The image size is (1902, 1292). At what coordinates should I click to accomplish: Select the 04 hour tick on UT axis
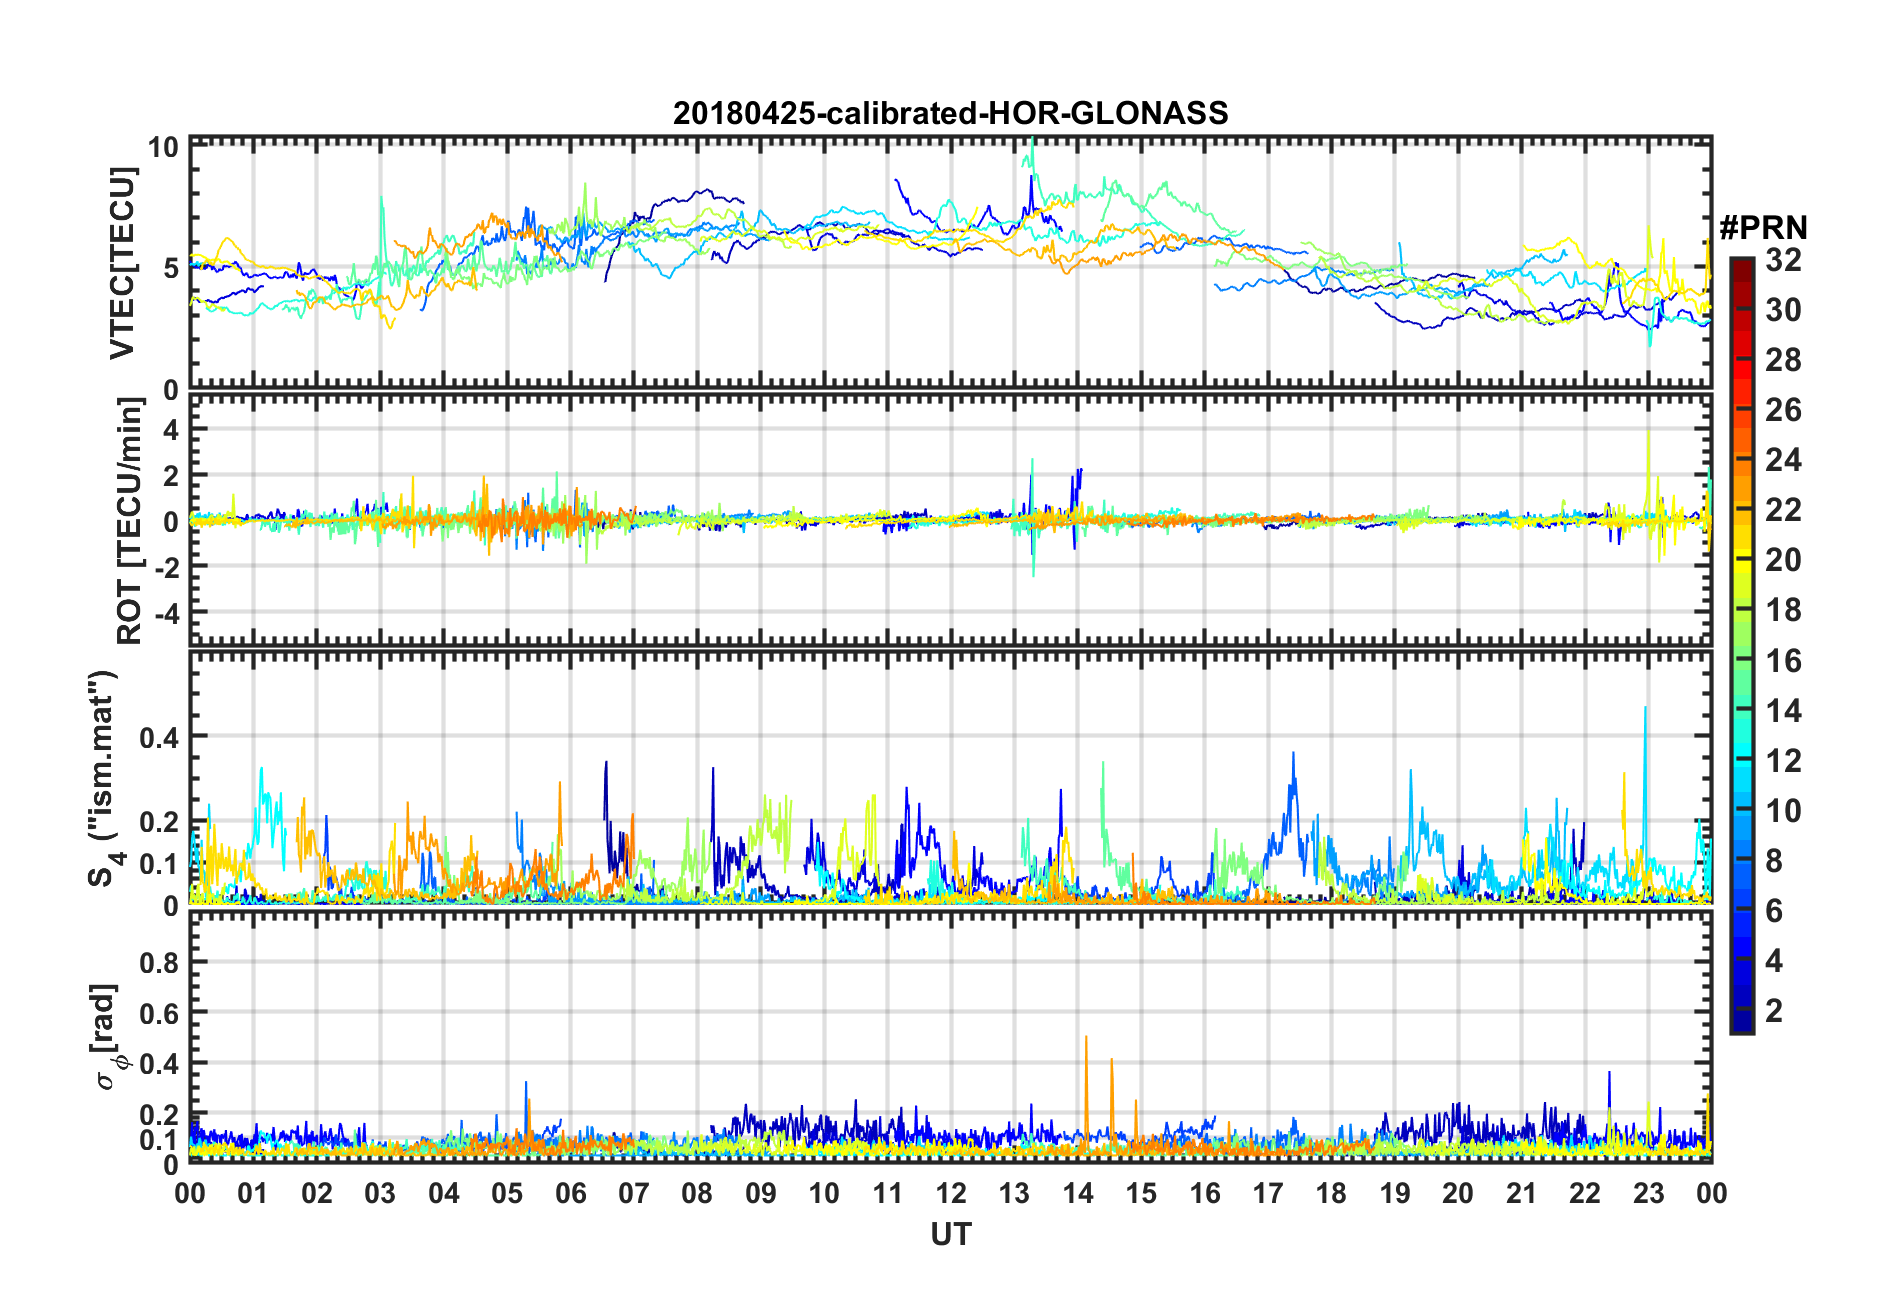point(444,1193)
